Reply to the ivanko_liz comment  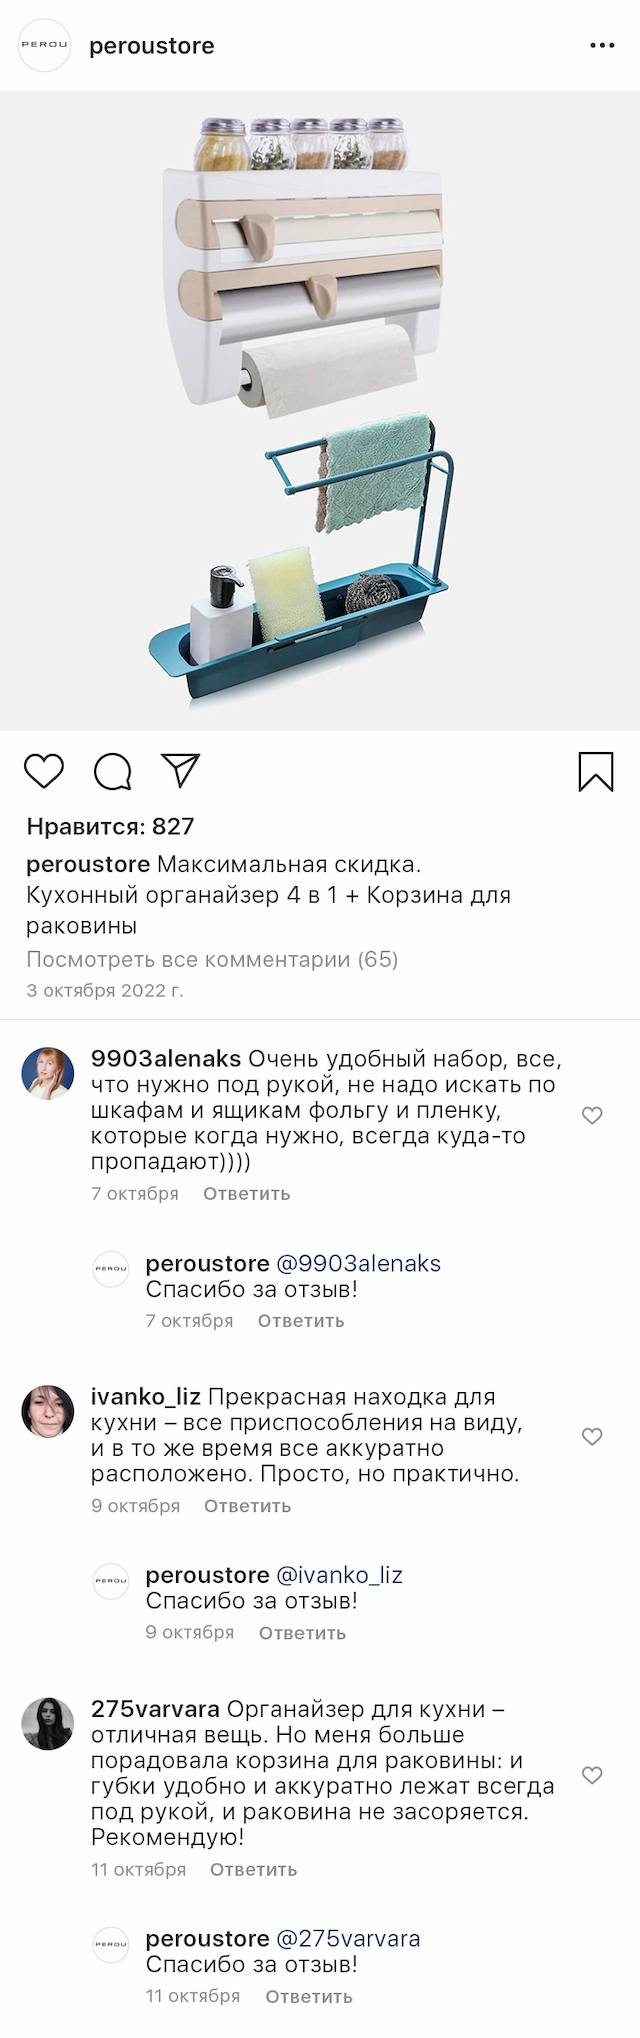pyautogui.click(x=247, y=1506)
